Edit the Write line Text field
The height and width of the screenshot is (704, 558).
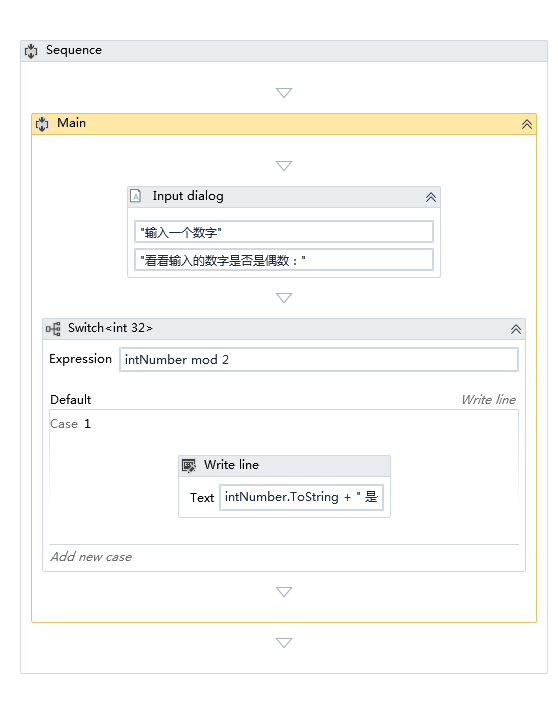[301, 497]
